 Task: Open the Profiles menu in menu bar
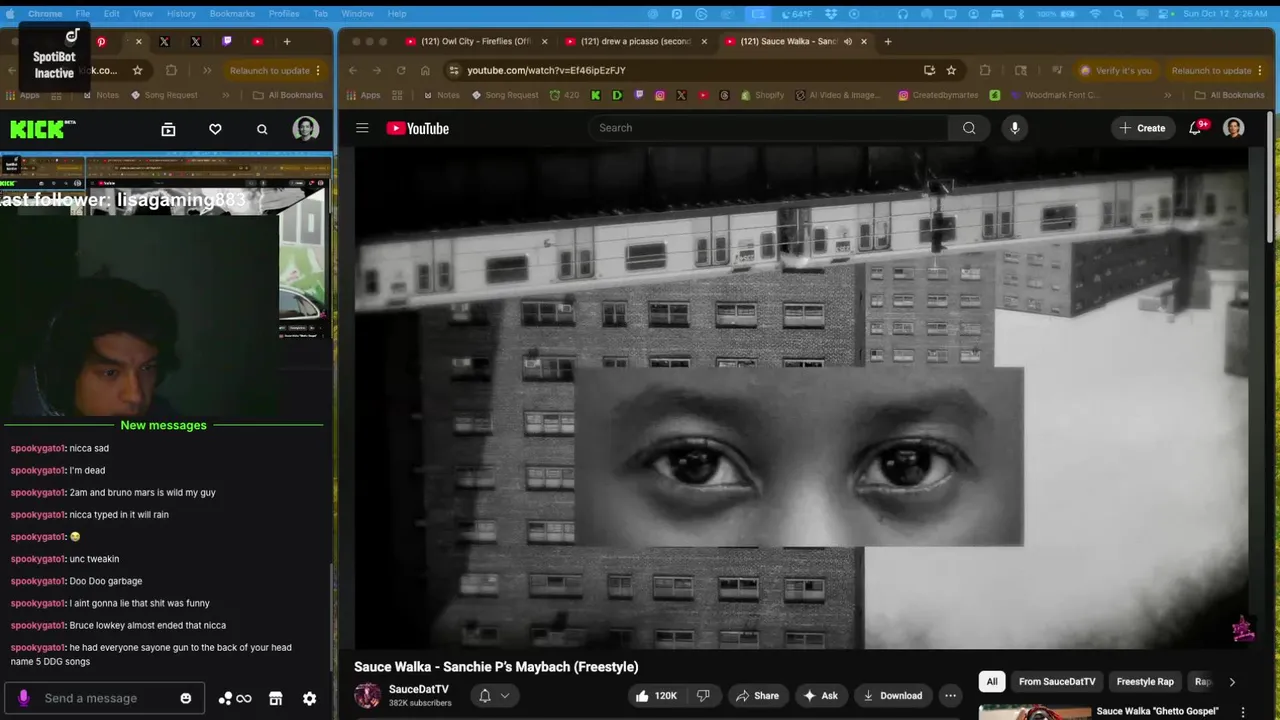coord(284,13)
